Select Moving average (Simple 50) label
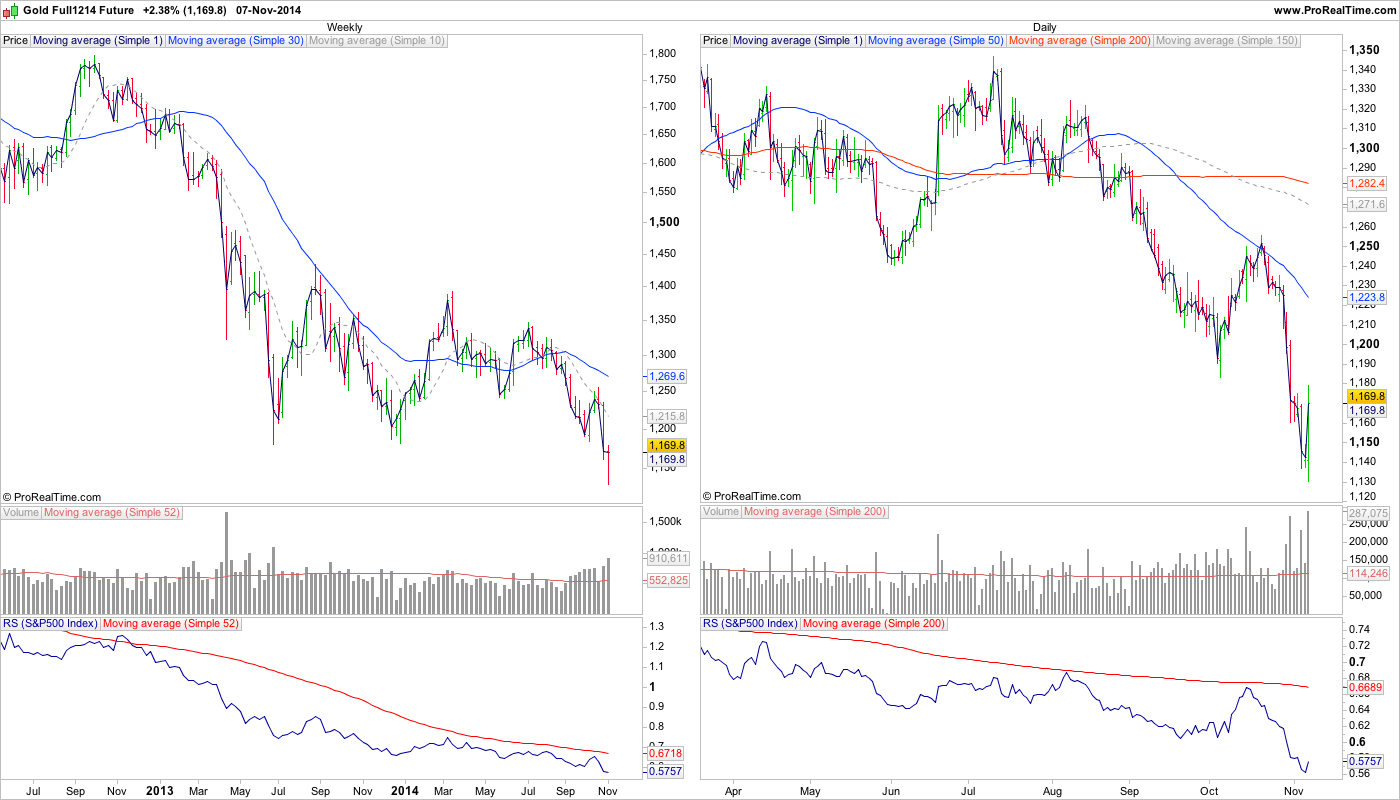This screenshot has width=1400, height=800. 935,41
